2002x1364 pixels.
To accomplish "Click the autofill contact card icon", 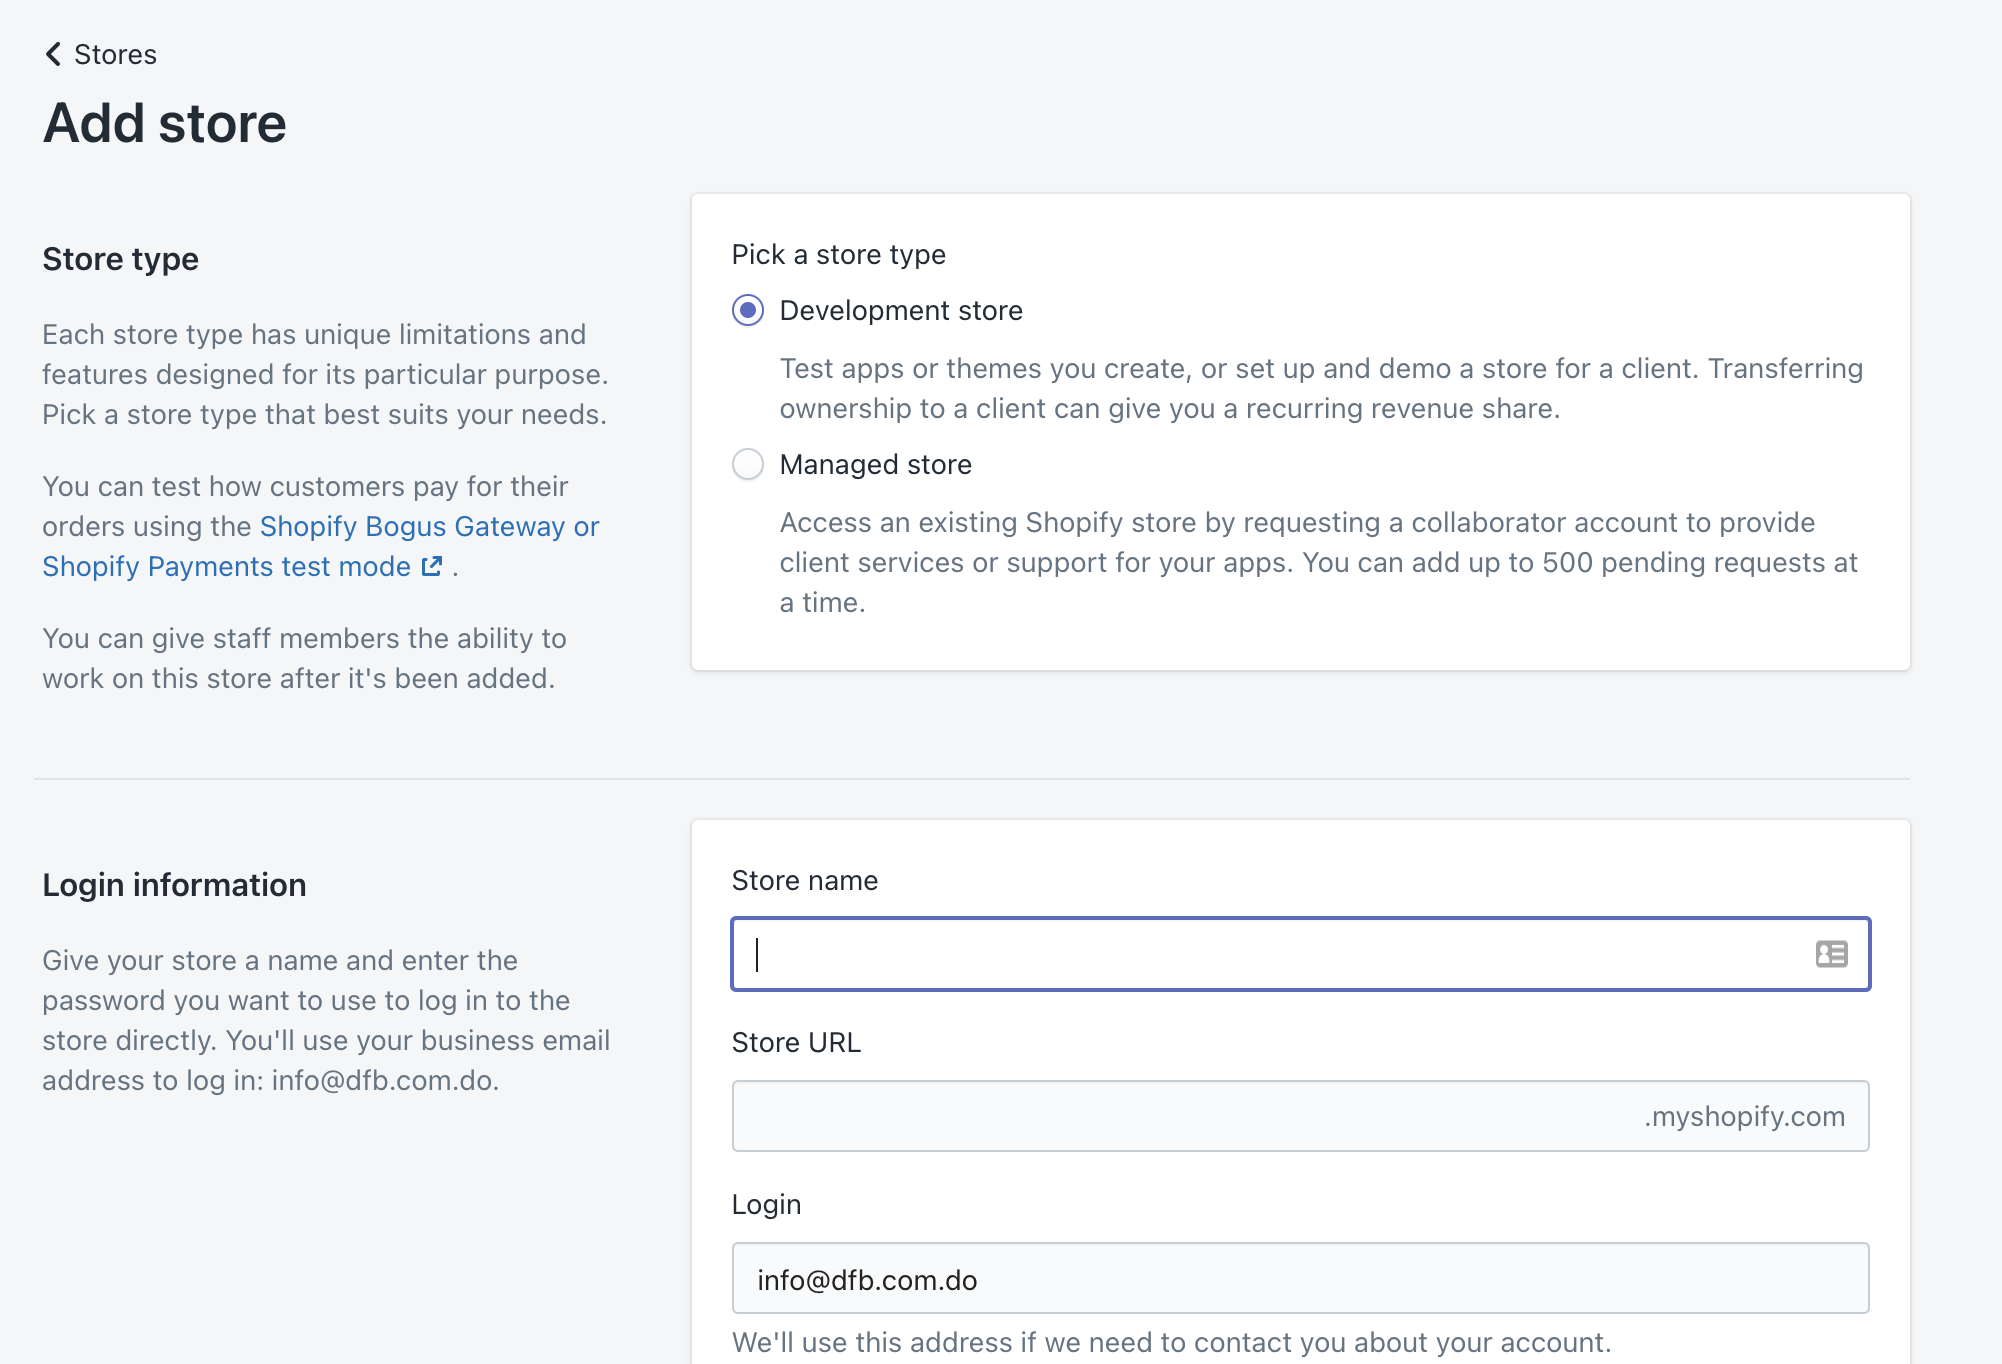I will pyautogui.click(x=1831, y=954).
